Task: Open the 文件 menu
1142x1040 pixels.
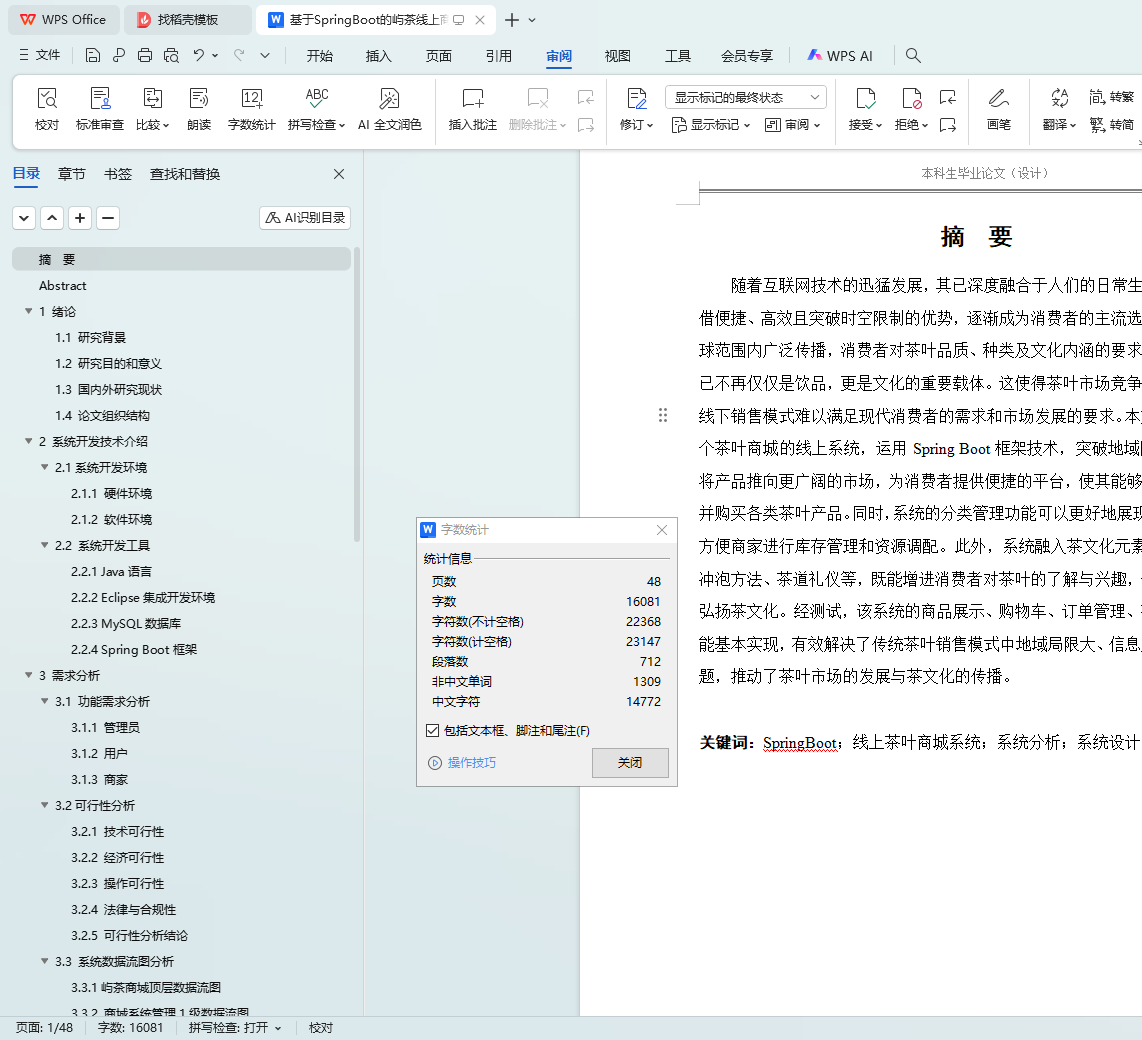Action: pyautogui.click(x=40, y=55)
